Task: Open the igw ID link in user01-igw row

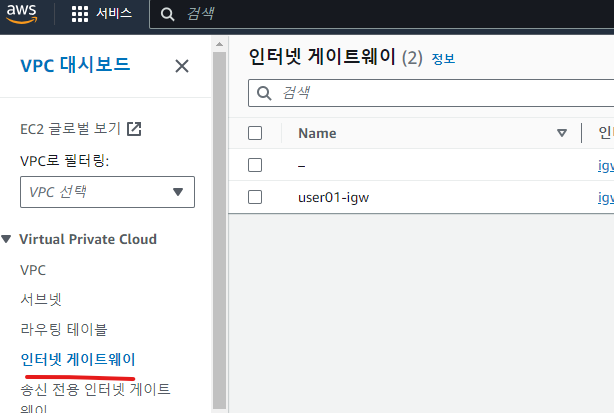Action: click(606, 198)
